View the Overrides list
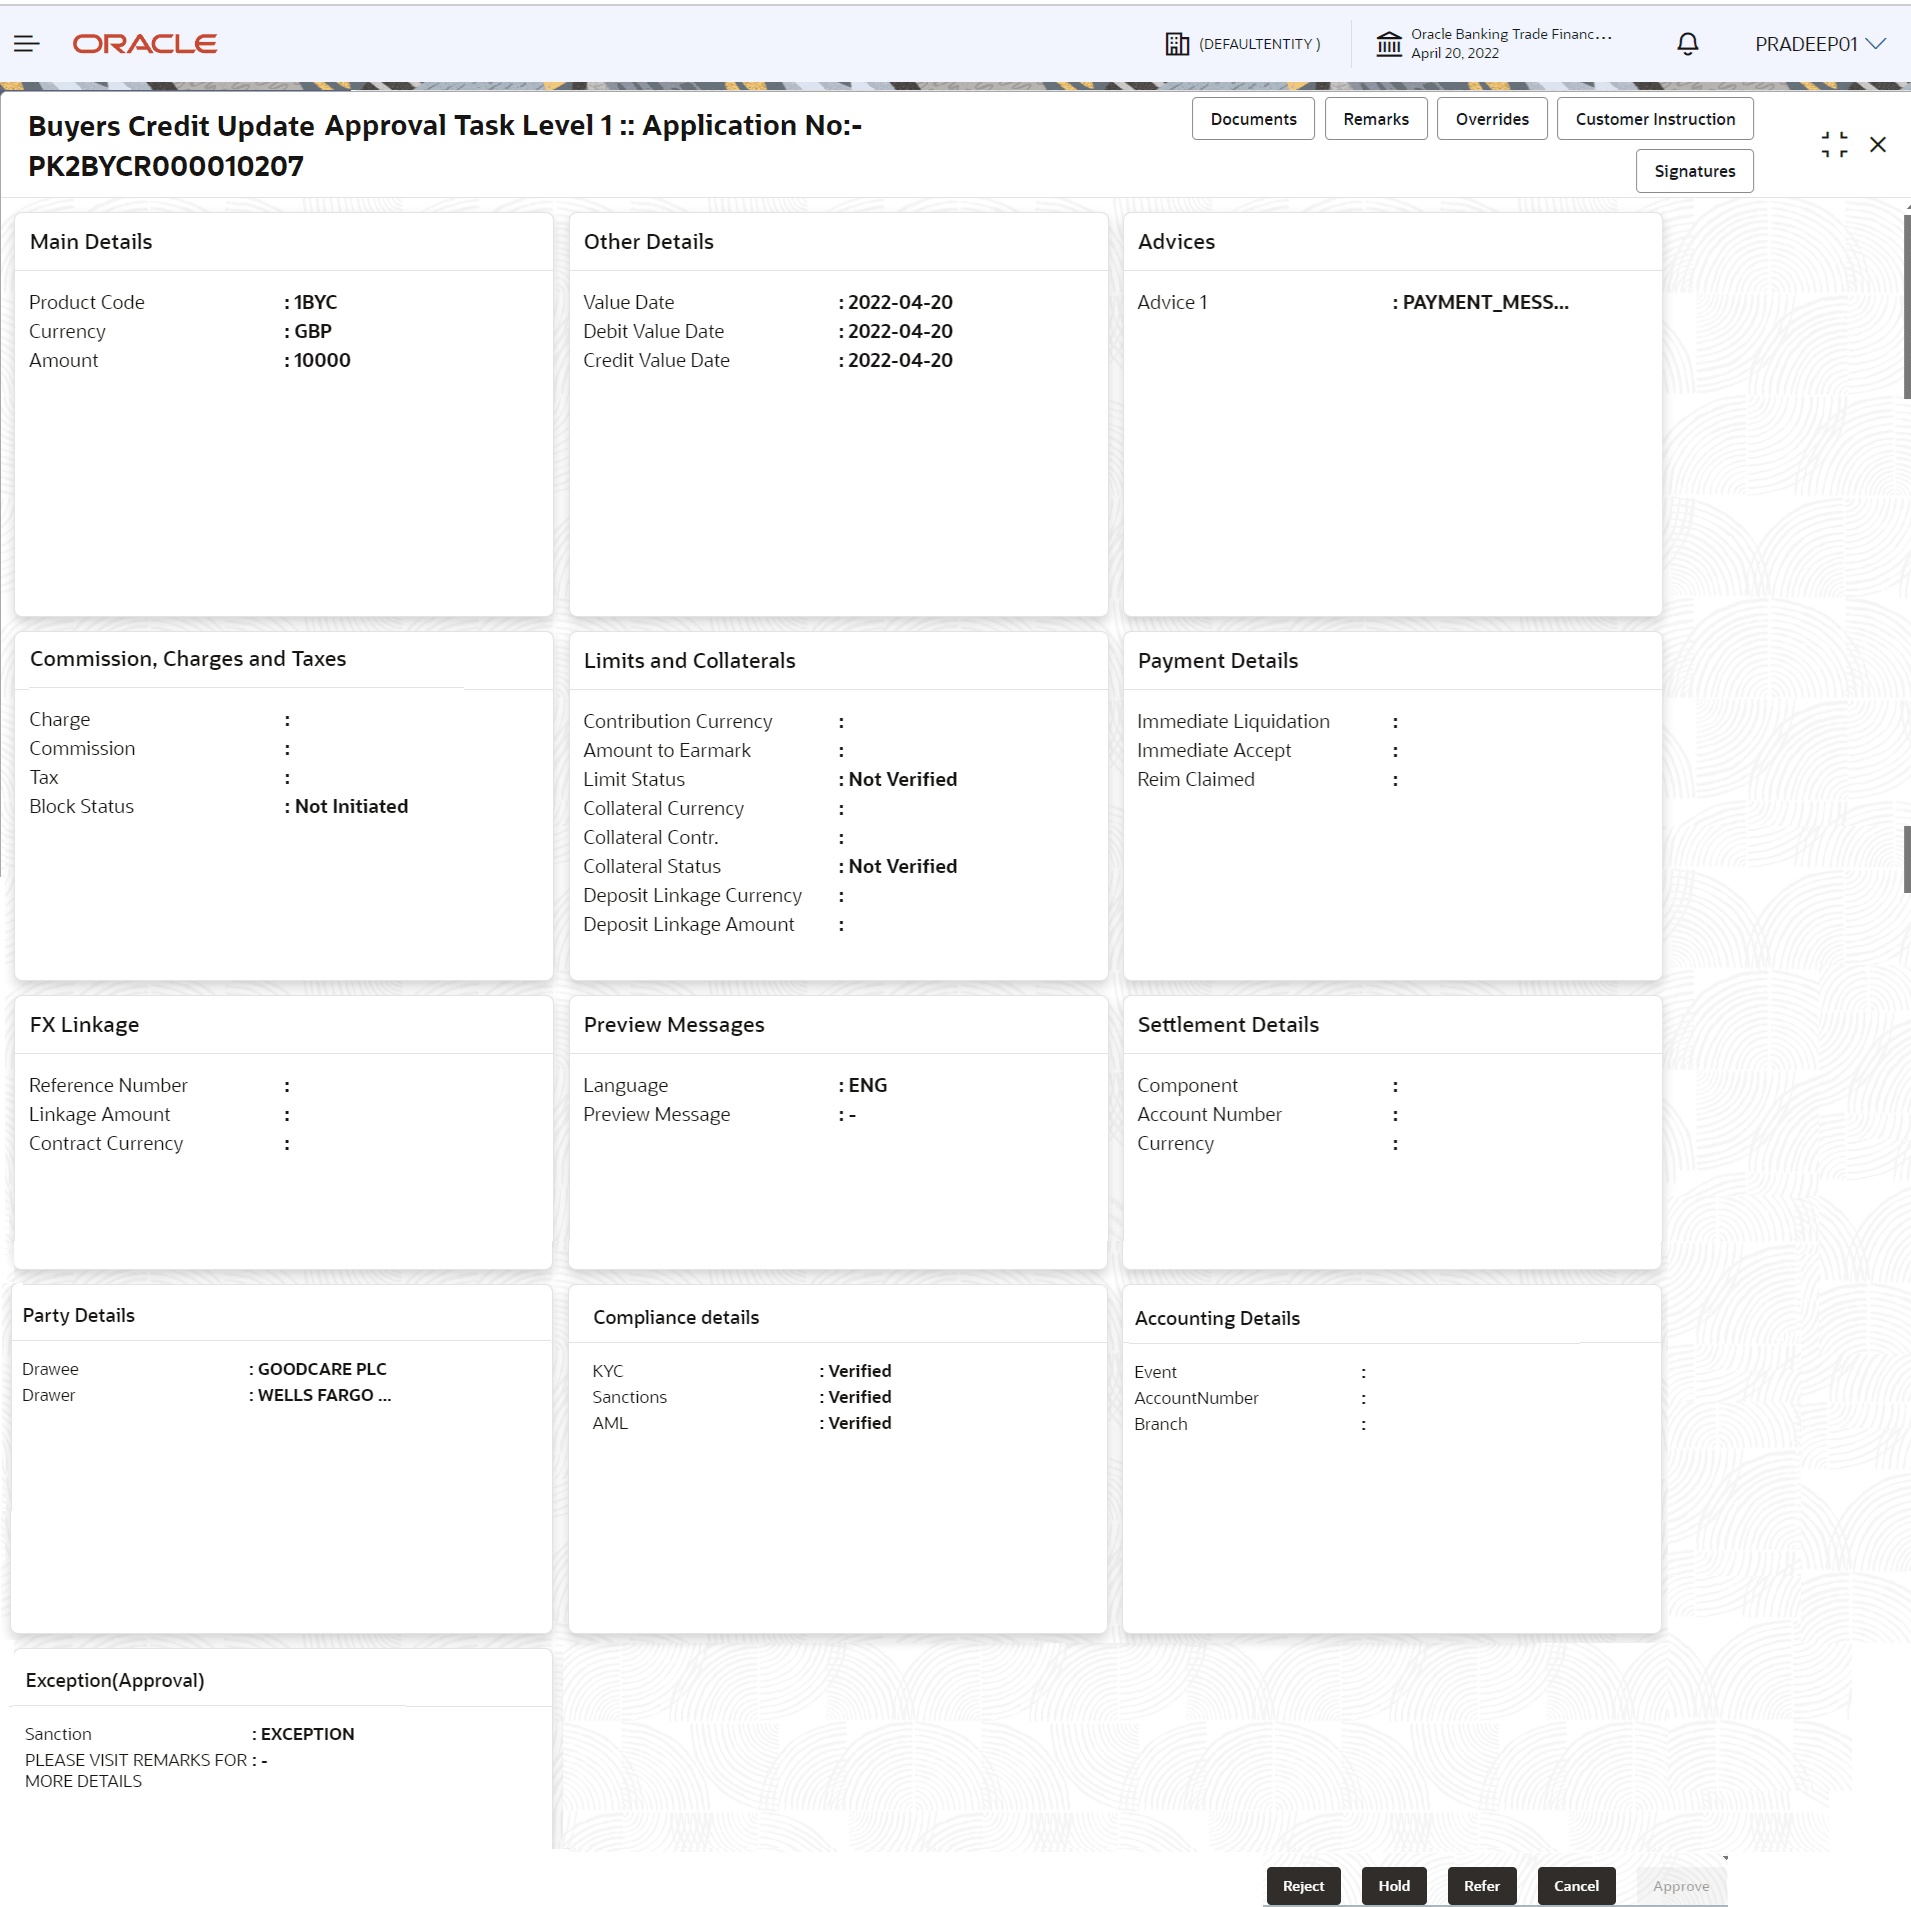The width and height of the screenshot is (1911, 1907). (x=1492, y=118)
